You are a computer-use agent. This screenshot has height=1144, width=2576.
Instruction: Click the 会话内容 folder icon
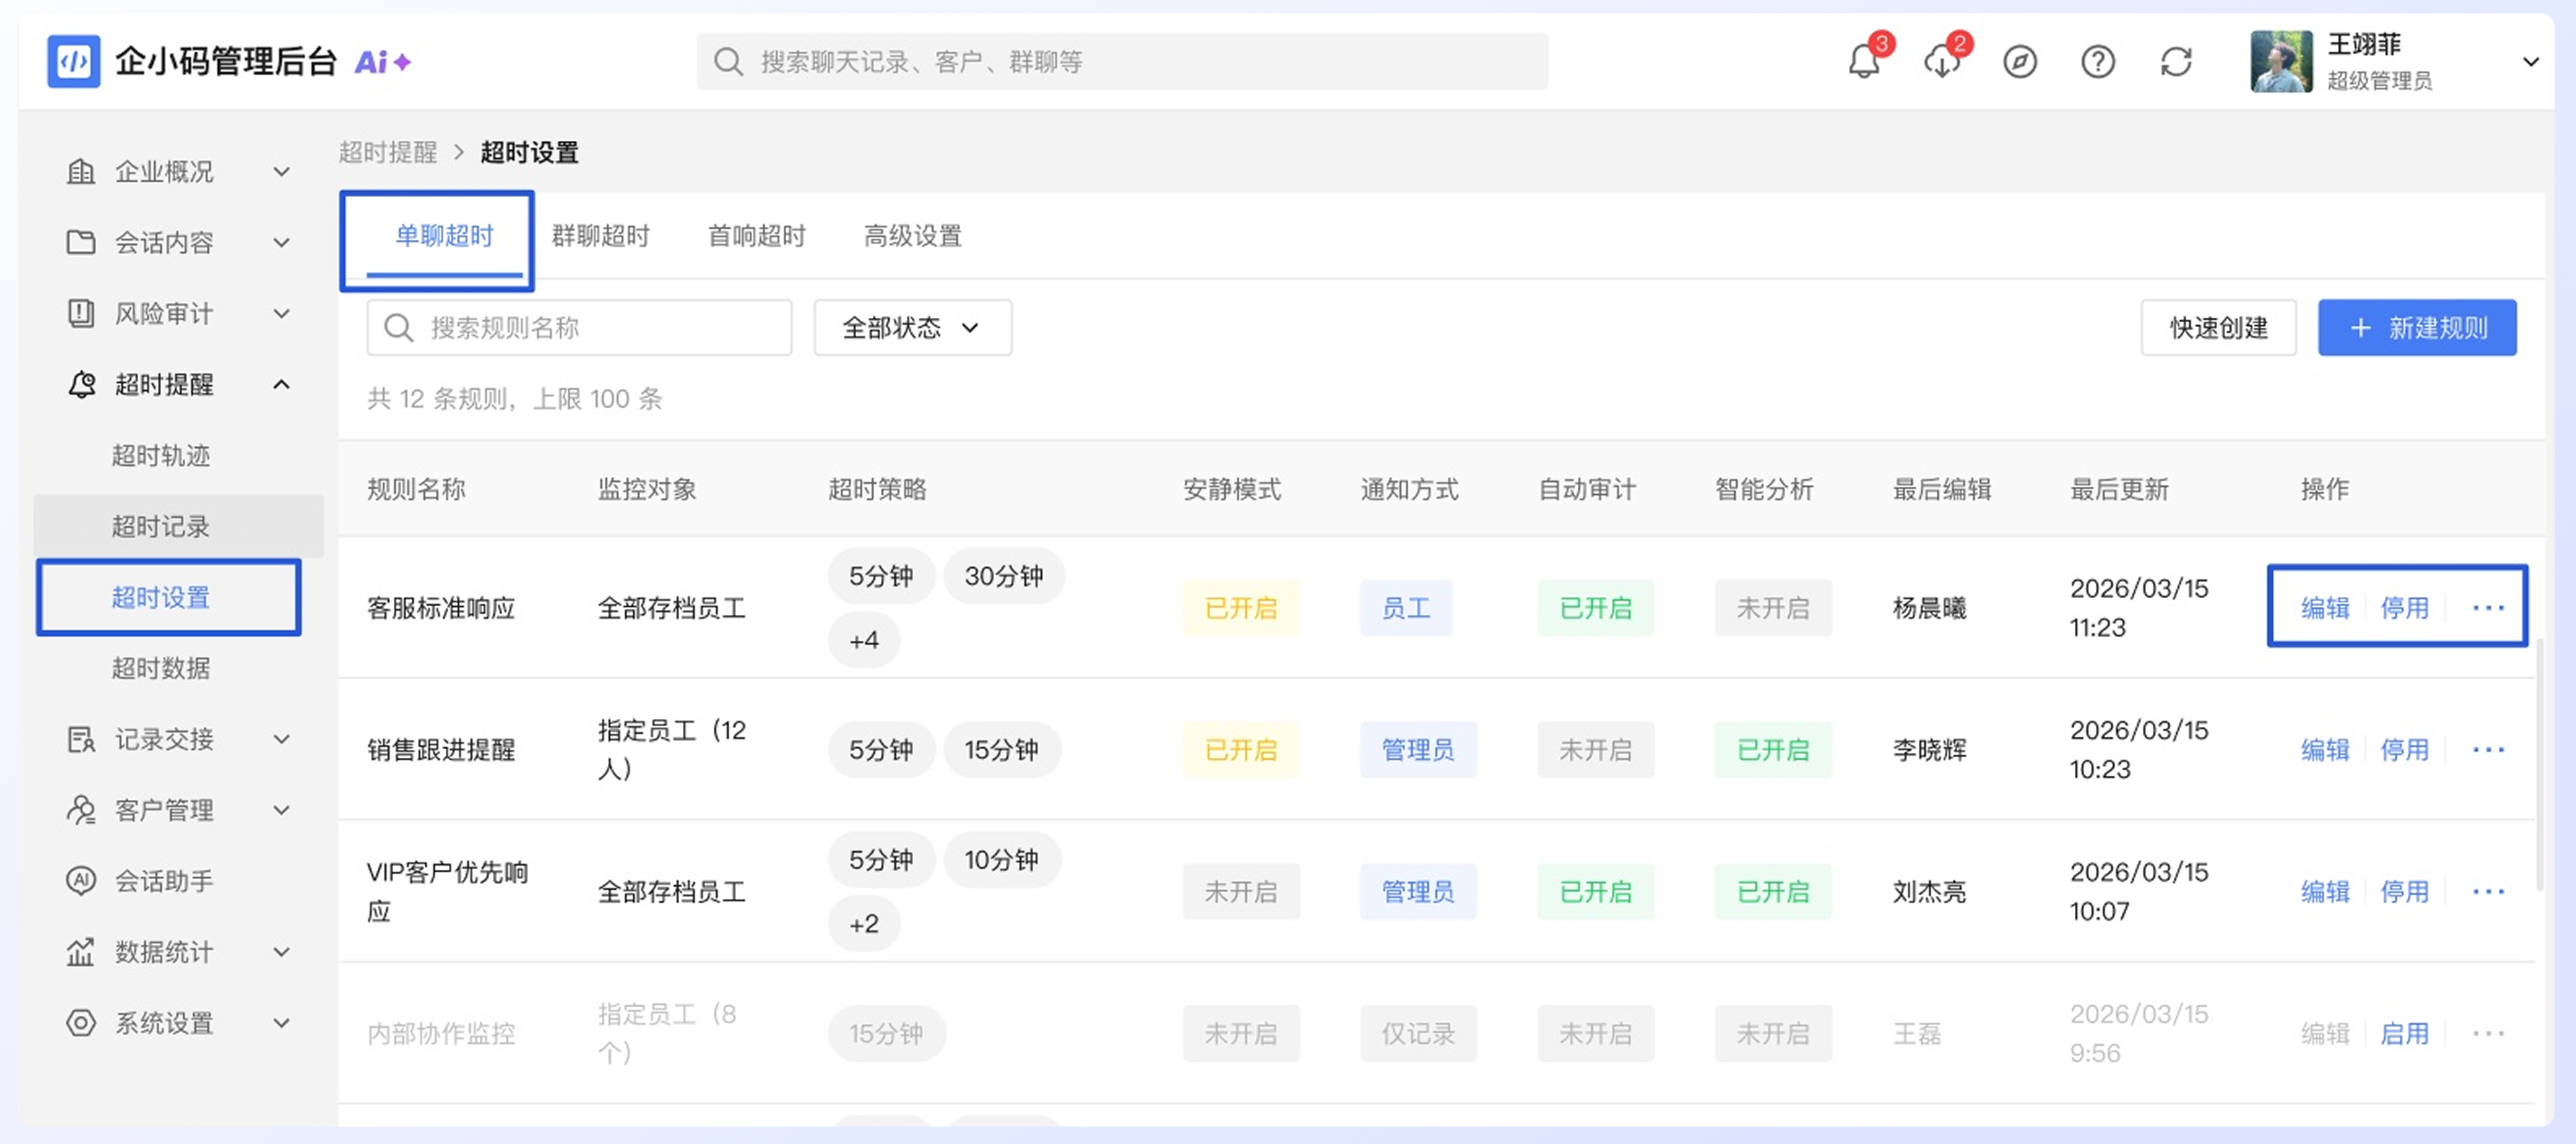point(81,242)
